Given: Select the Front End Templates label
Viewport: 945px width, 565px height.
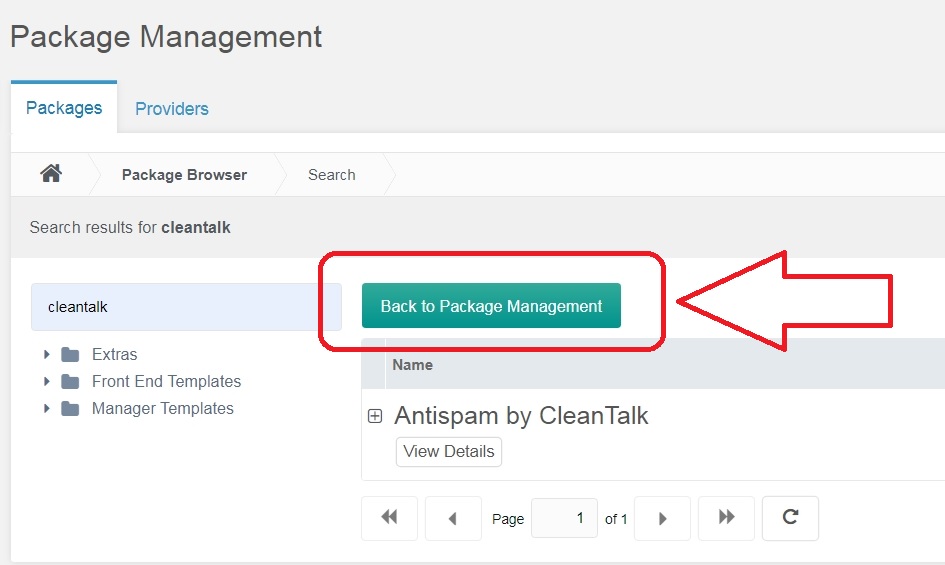Looking at the screenshot, I should pyautogui.click(x=166, y=382).
